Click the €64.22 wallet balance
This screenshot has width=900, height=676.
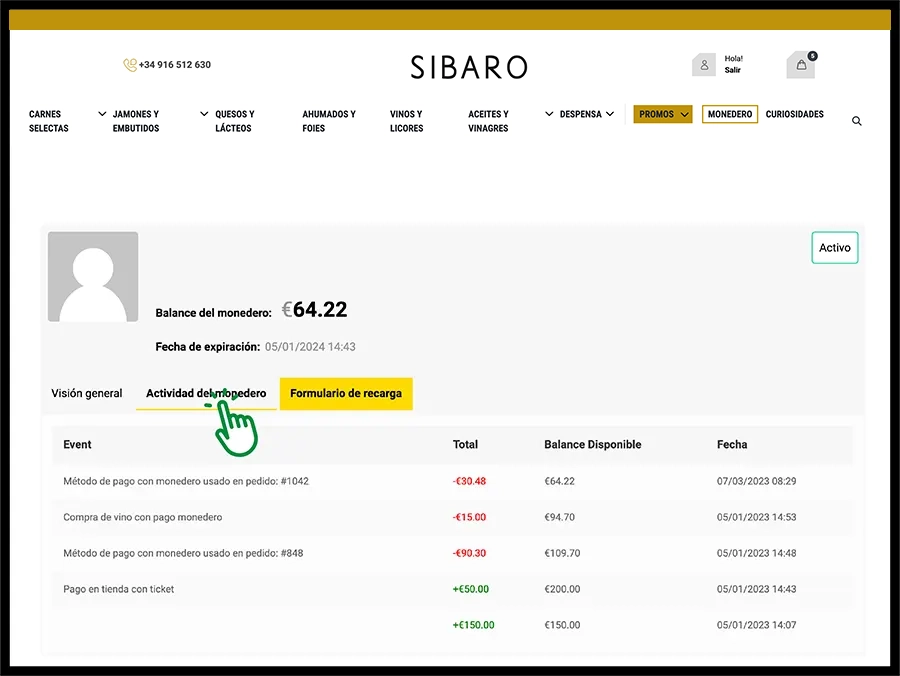click(x=314, y=310)
